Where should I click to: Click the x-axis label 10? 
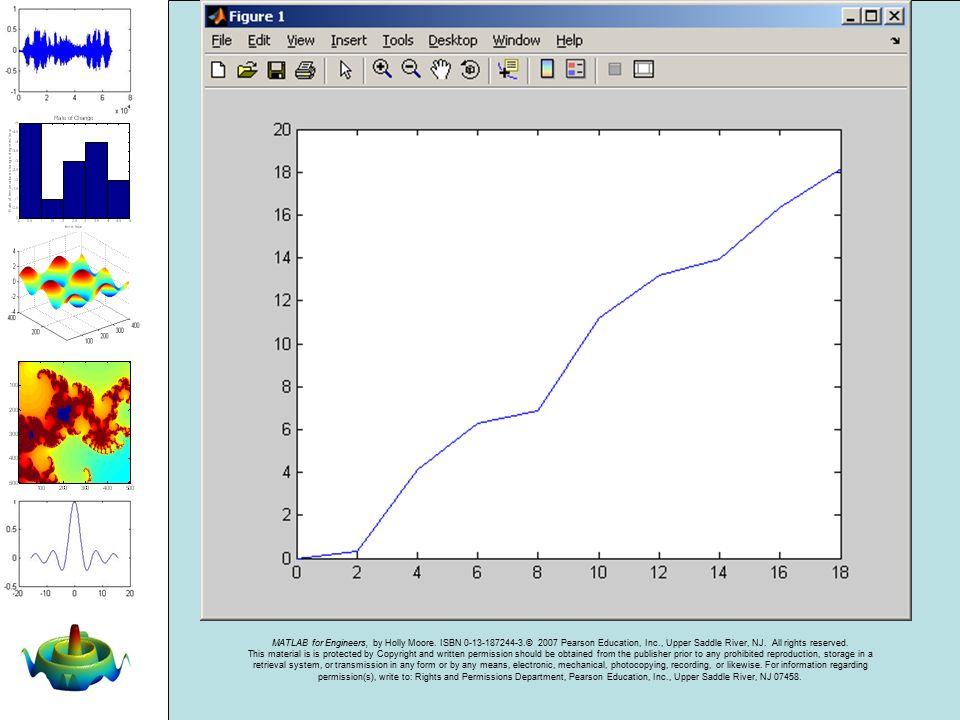pyautogui.click(x=598, y=572)
